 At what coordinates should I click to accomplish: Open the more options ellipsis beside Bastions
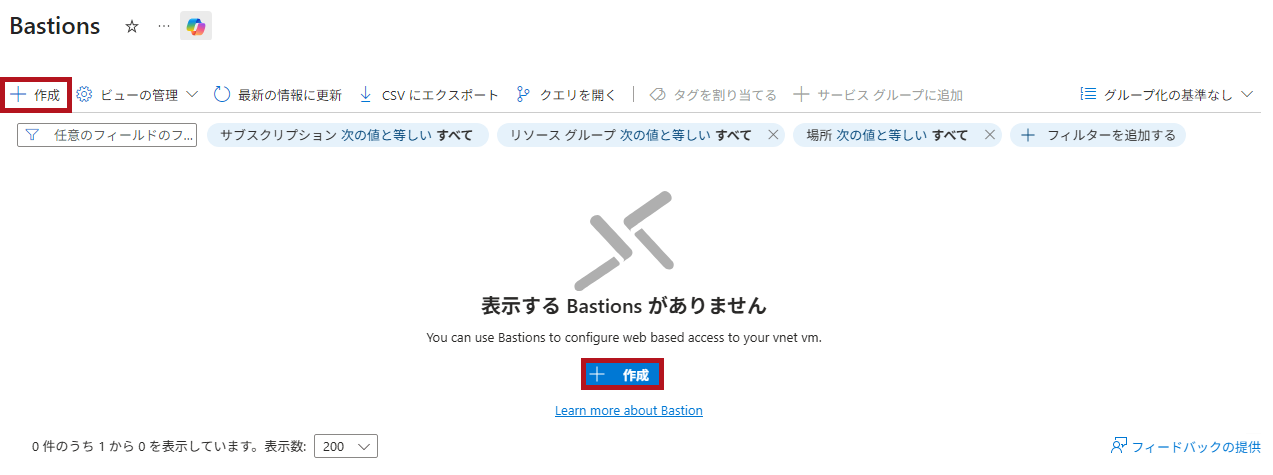click(x=164, y=27)
